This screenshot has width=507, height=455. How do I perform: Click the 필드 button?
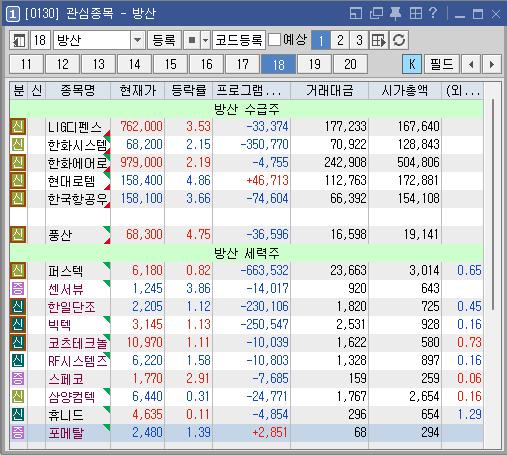tap(442, 64)
